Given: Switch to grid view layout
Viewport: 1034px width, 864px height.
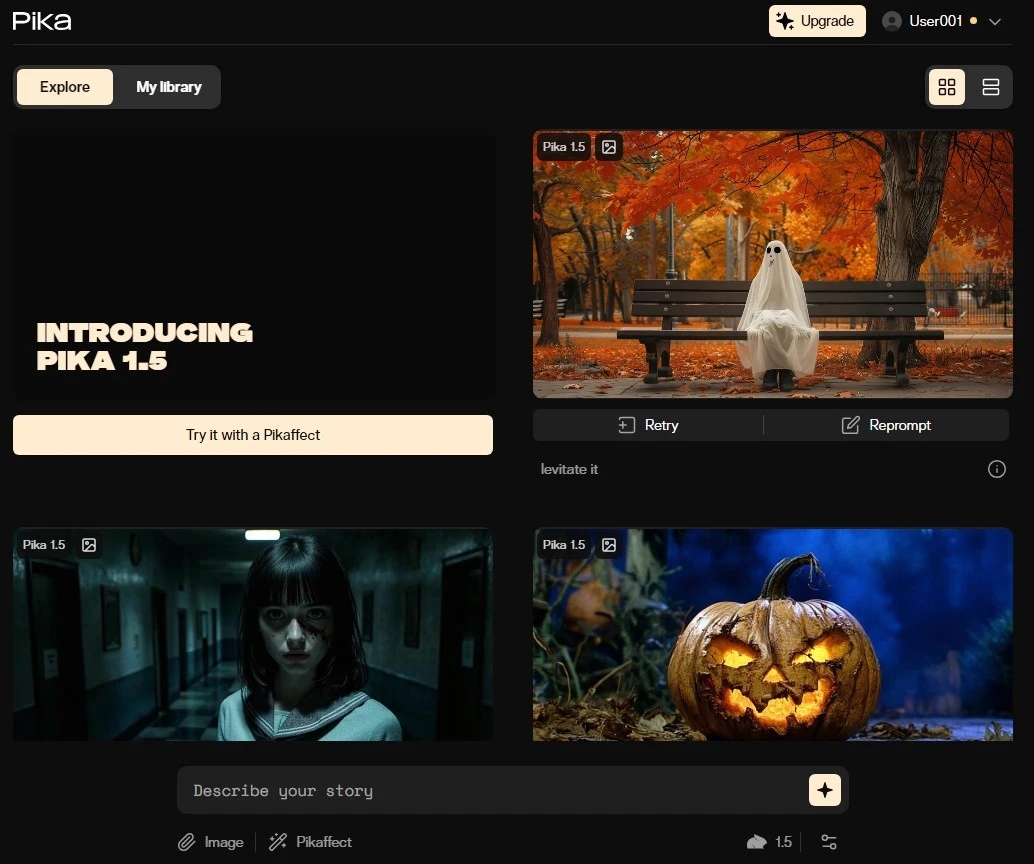Looking at the screenshot, I should pos(947,87).
